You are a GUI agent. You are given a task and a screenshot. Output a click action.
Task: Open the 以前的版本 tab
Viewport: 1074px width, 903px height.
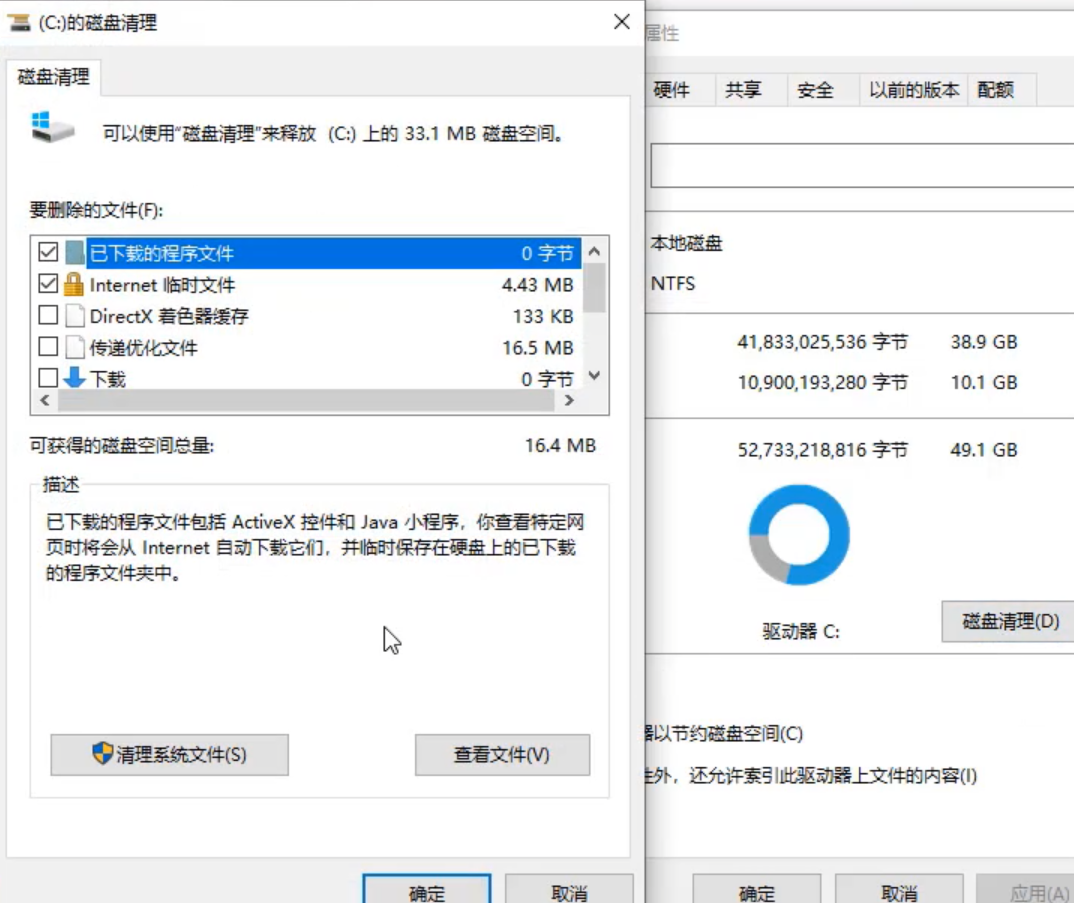[x=913, y=89]
